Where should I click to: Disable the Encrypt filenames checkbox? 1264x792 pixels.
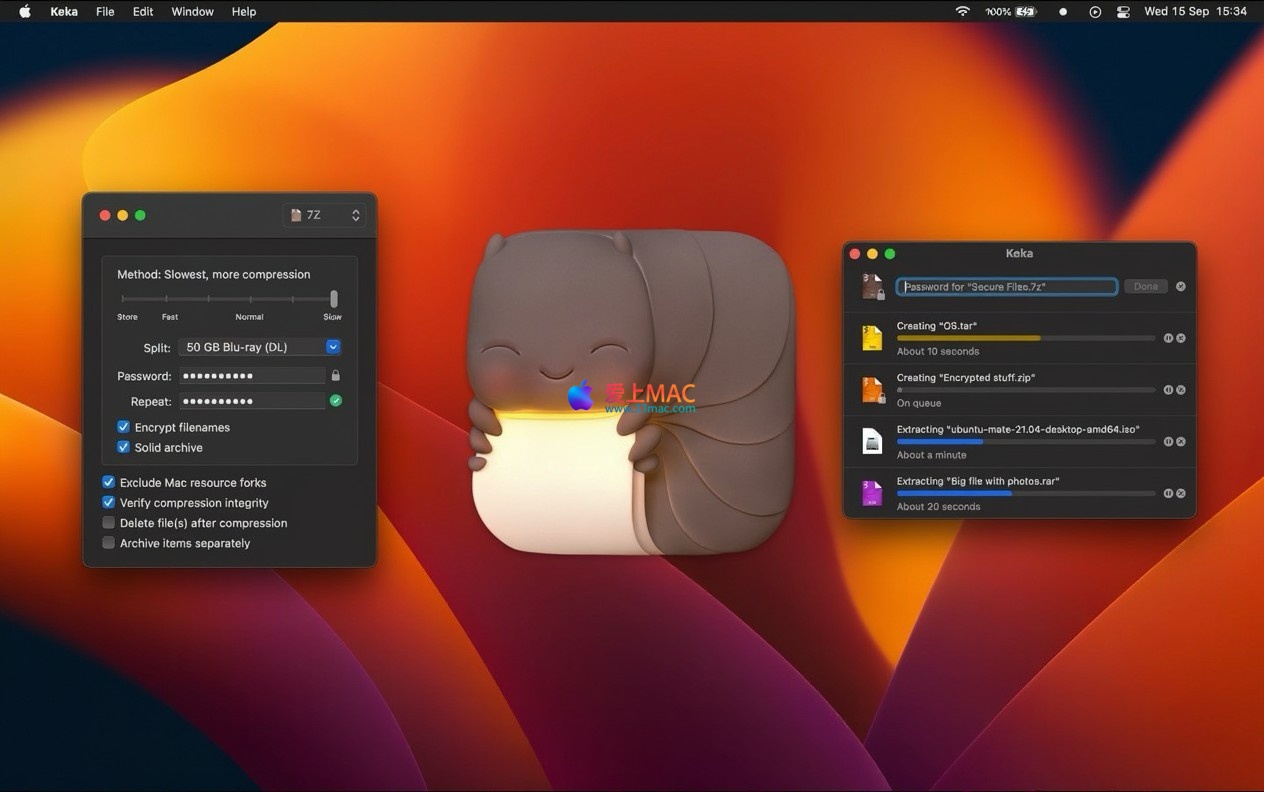pyautogui.click(x=124, y=427)
